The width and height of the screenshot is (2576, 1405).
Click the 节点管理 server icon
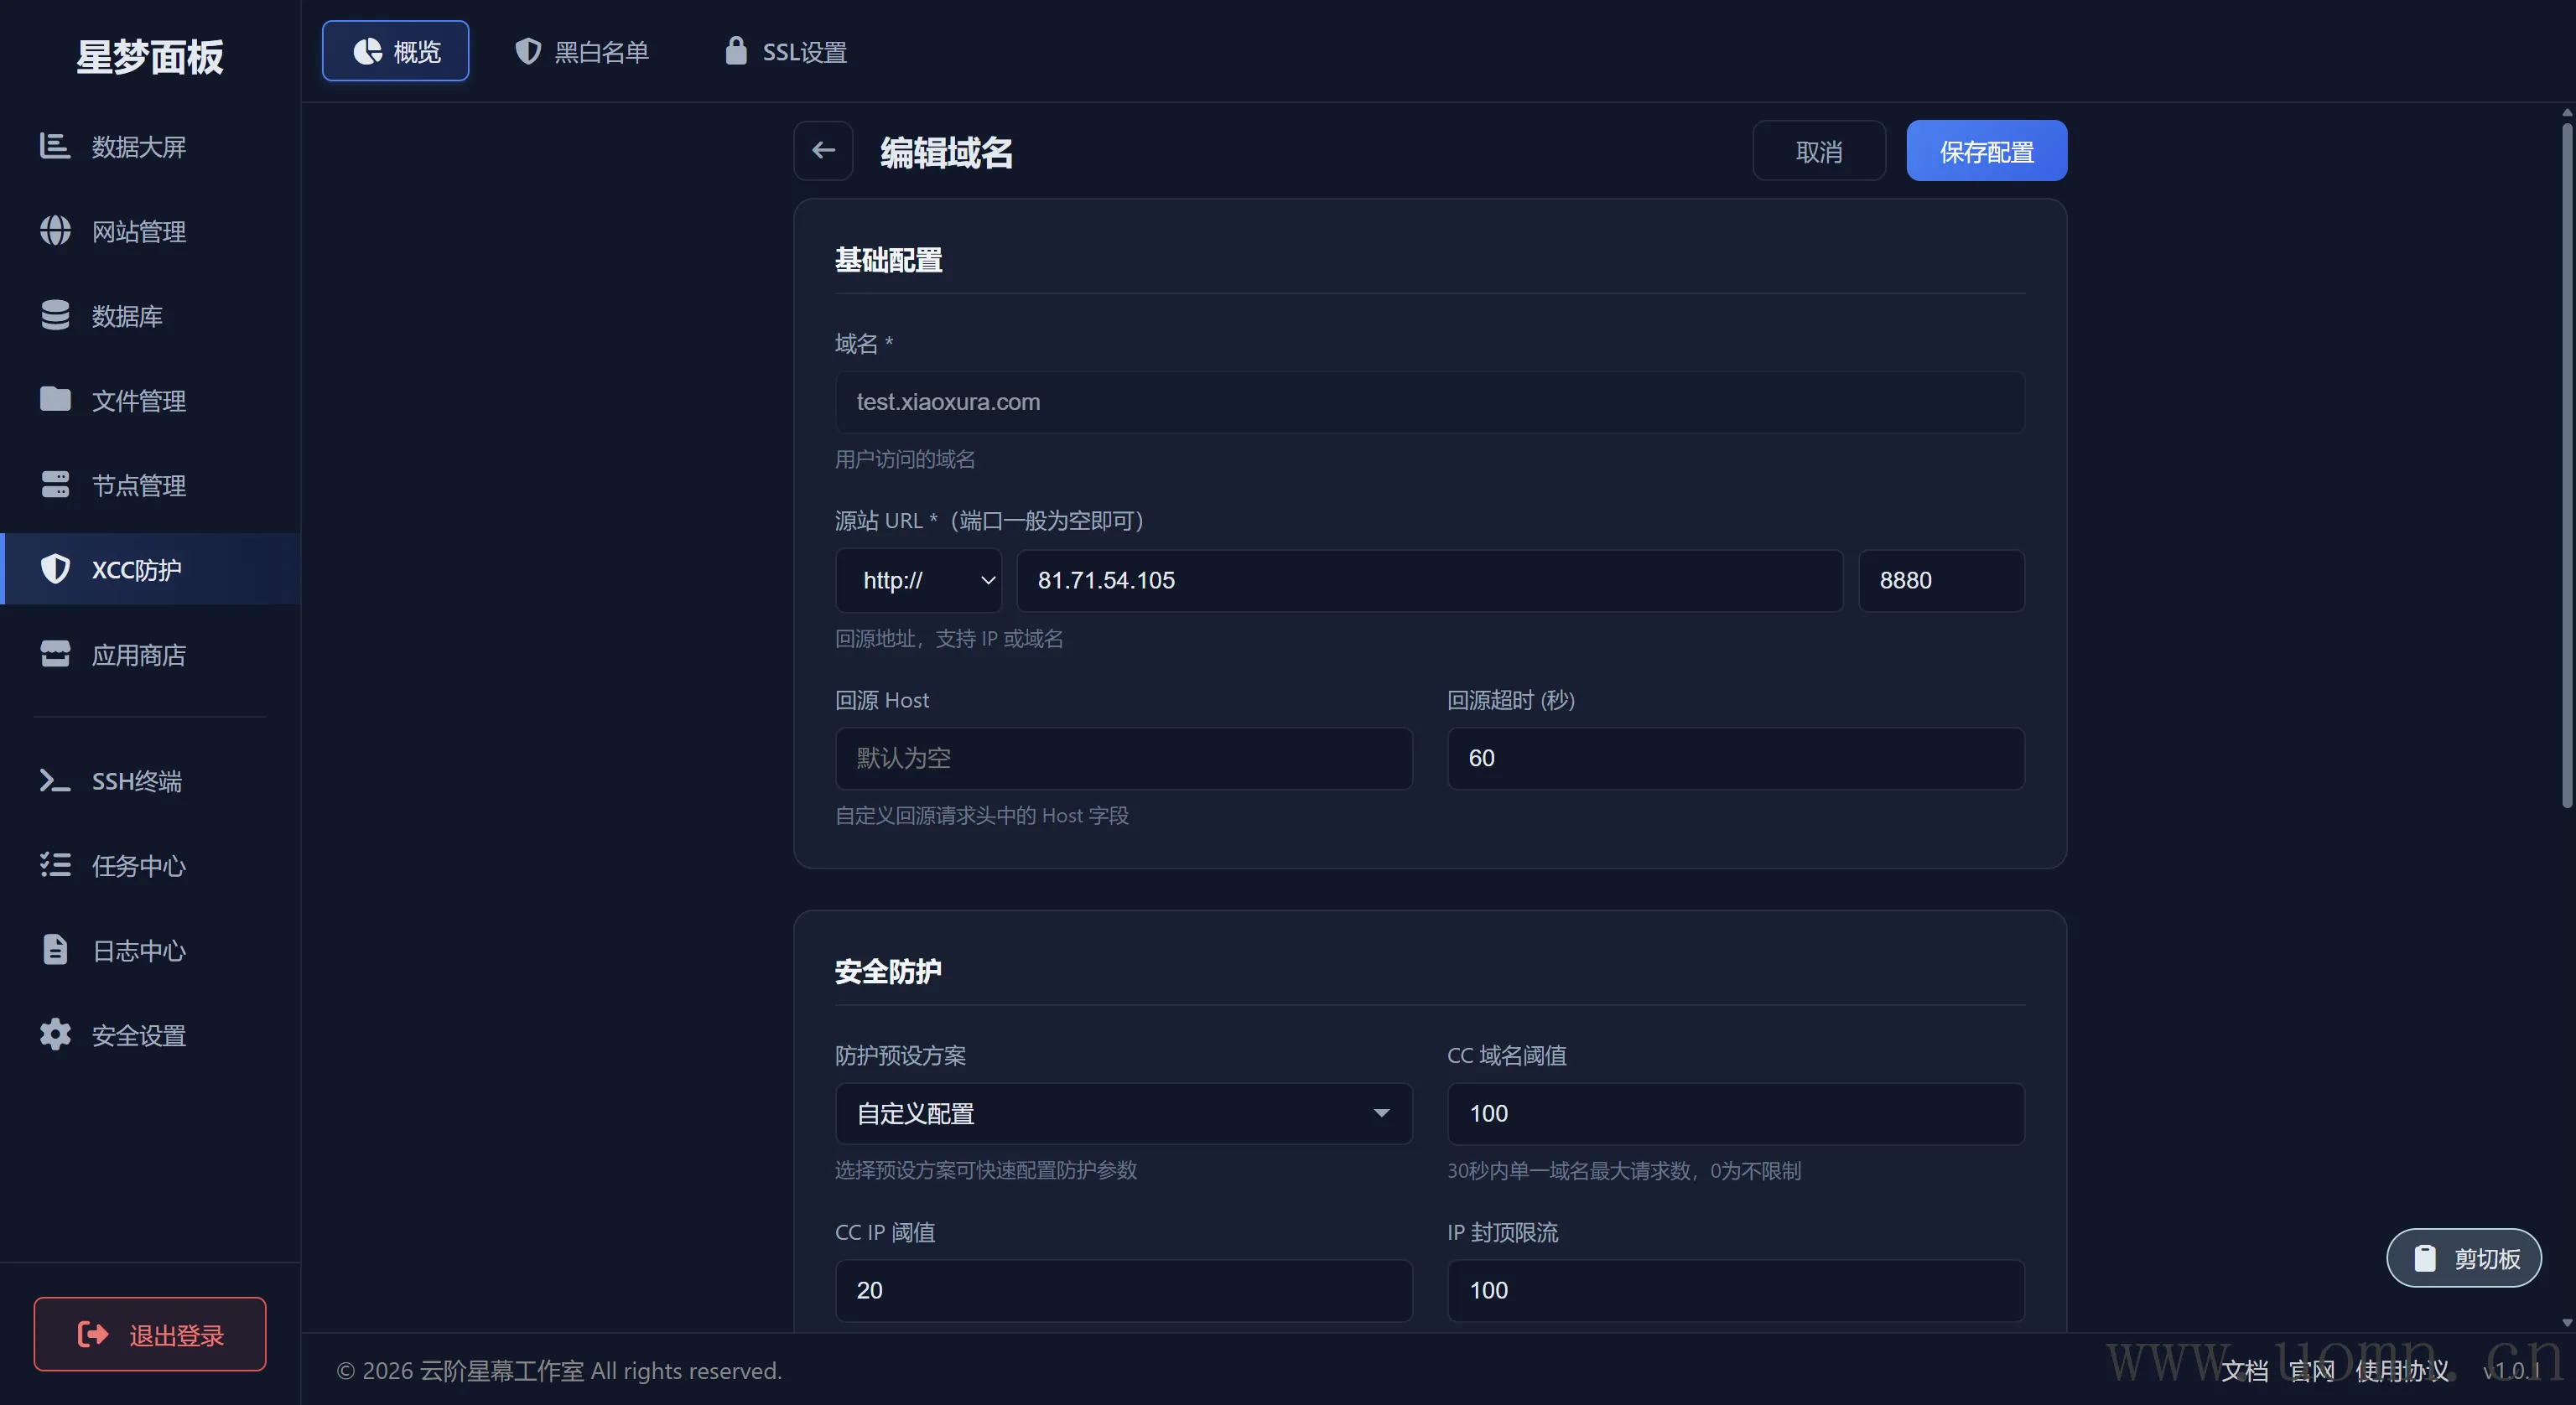click(55, 485)
